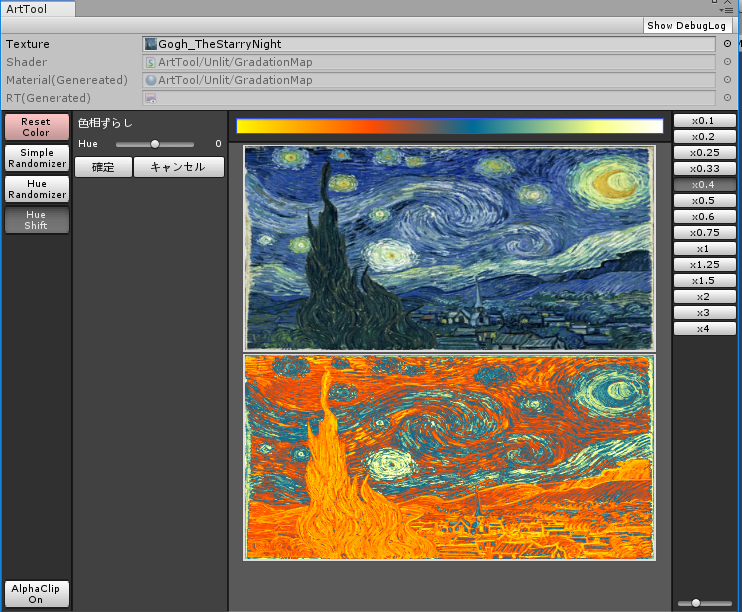The height and width of the screenshot is (612, 742).
Task: Click the shader file icon in Shader field
Action: [150, 62]
